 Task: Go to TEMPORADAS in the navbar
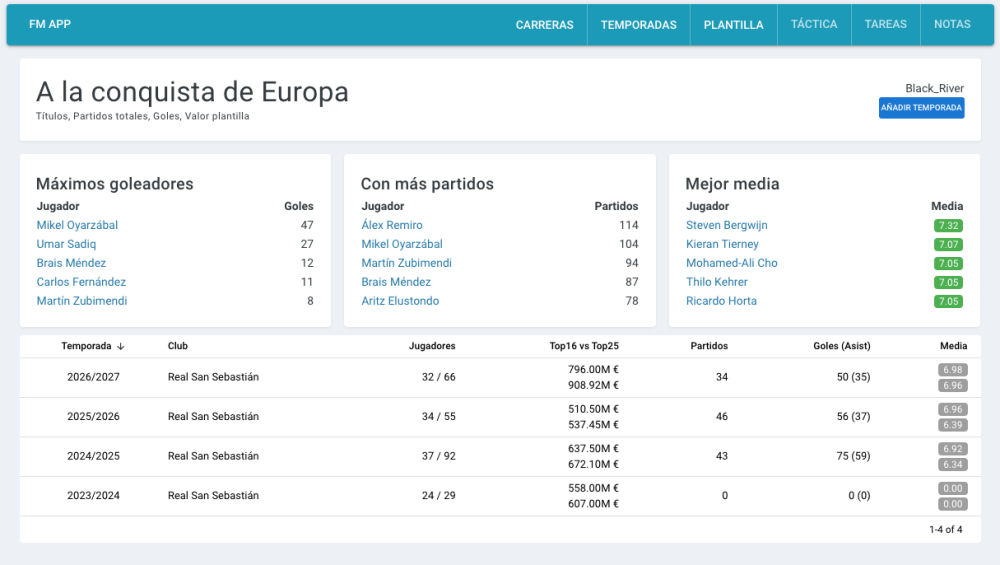638,25
